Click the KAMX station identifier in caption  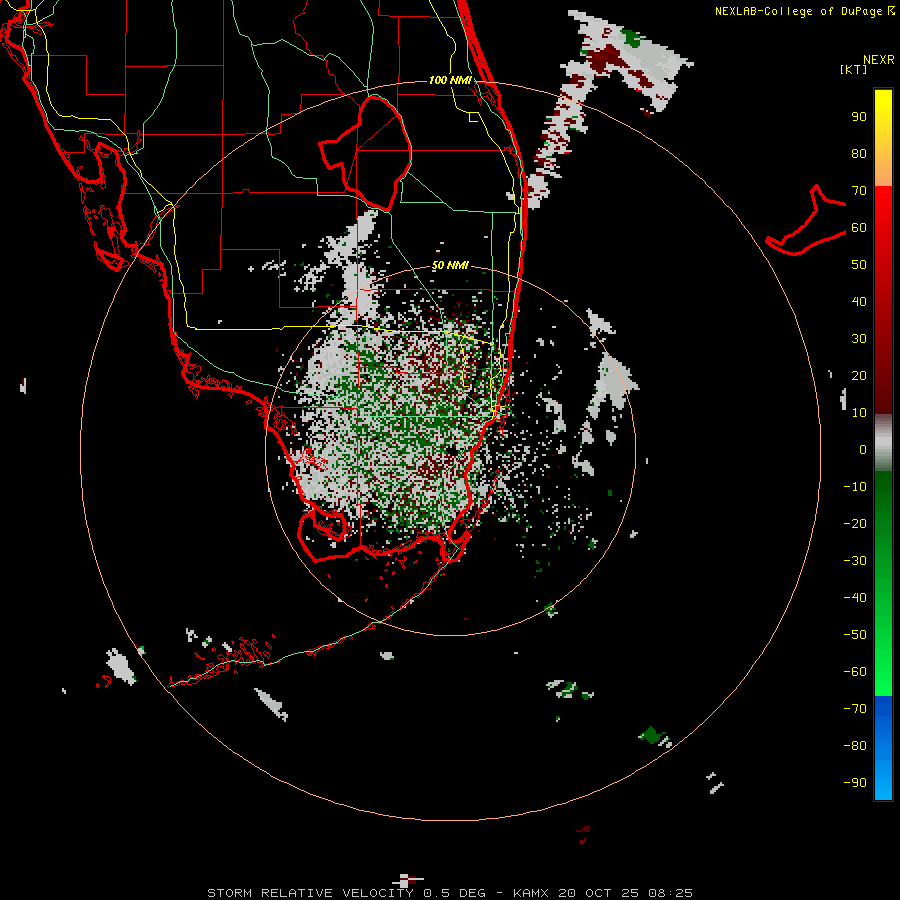click(531, 893)
